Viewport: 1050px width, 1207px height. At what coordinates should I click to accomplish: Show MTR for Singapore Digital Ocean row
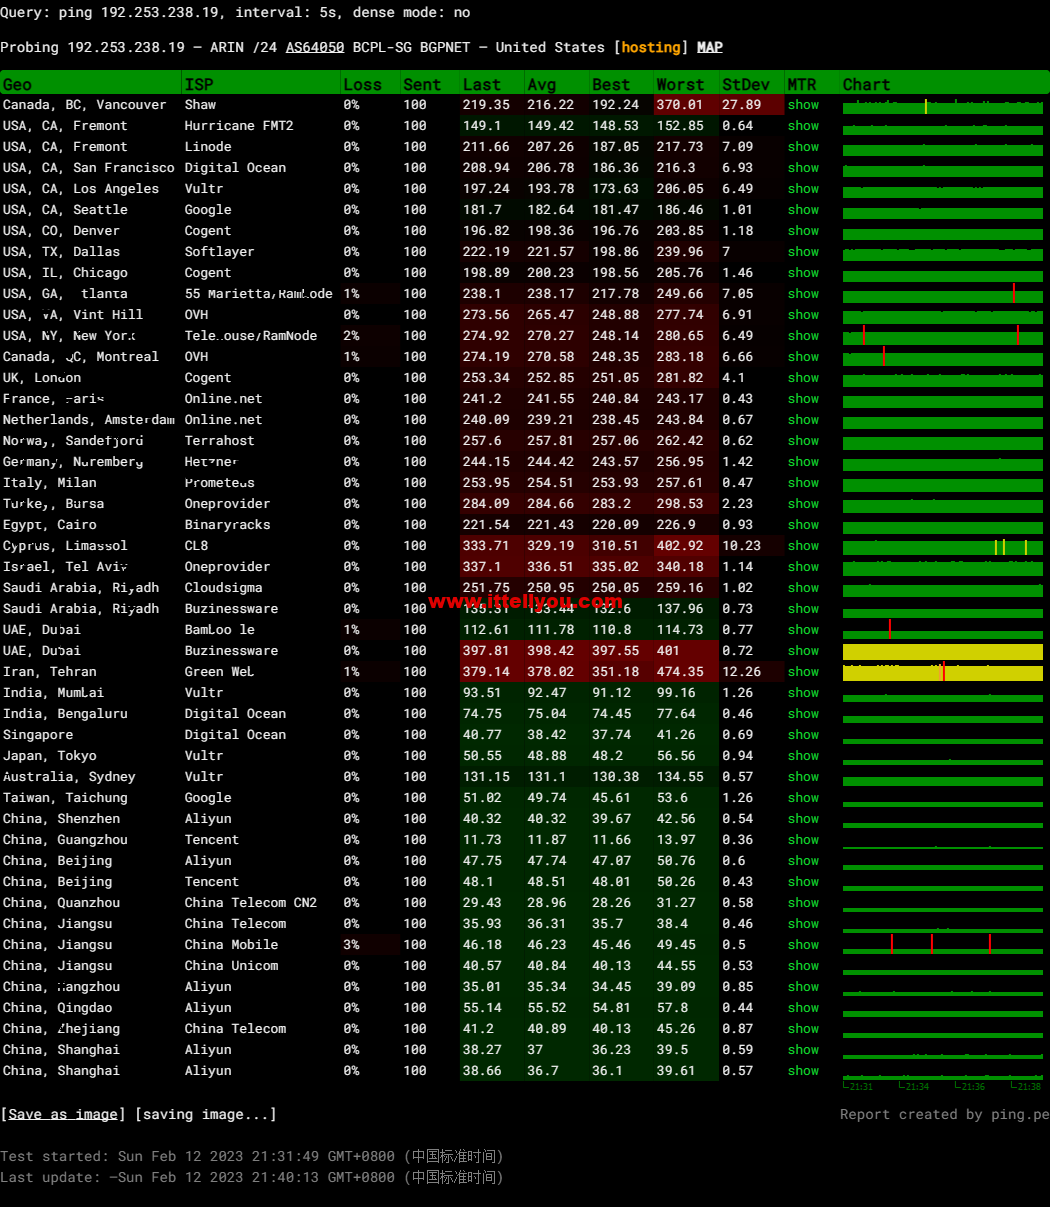pyautogui.click(x=803, y=735)
